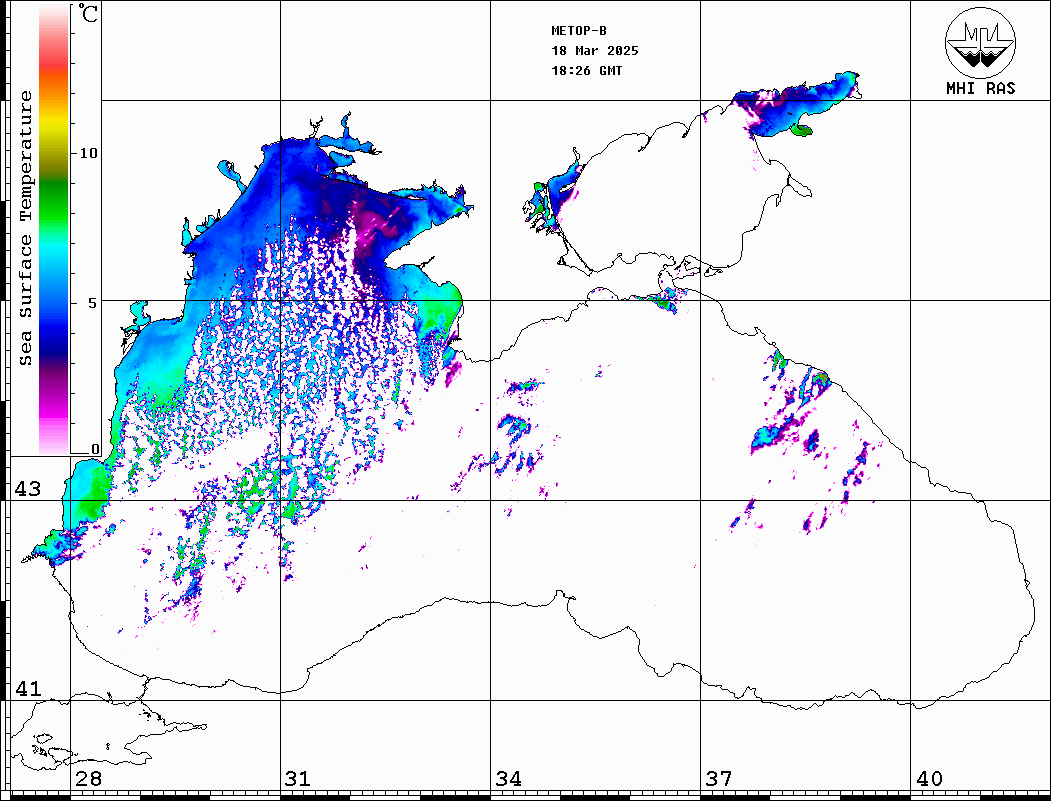Click the latitude label "41"
Image resolution: width=1051 pixels, height=801 pixels.
28,688
